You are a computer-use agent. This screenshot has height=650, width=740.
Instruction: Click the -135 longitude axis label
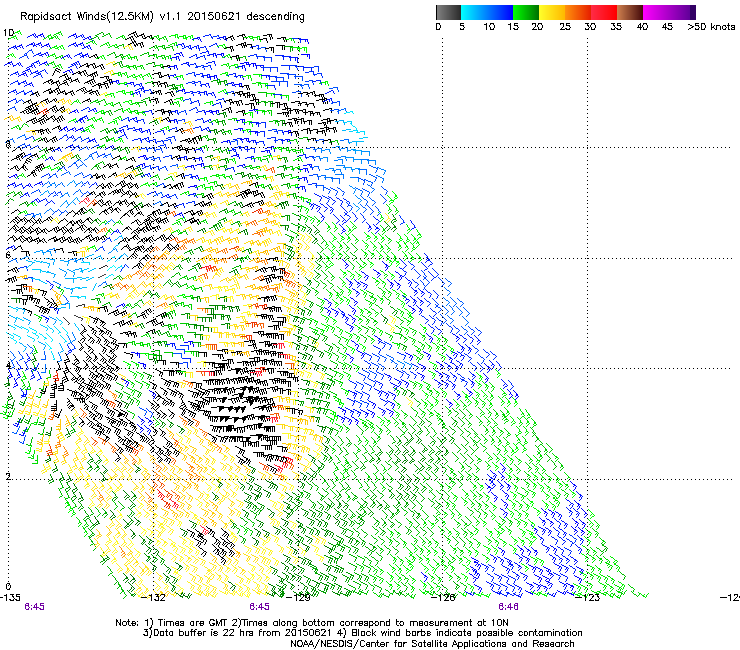pyautogui.click(x=10, y=598)
